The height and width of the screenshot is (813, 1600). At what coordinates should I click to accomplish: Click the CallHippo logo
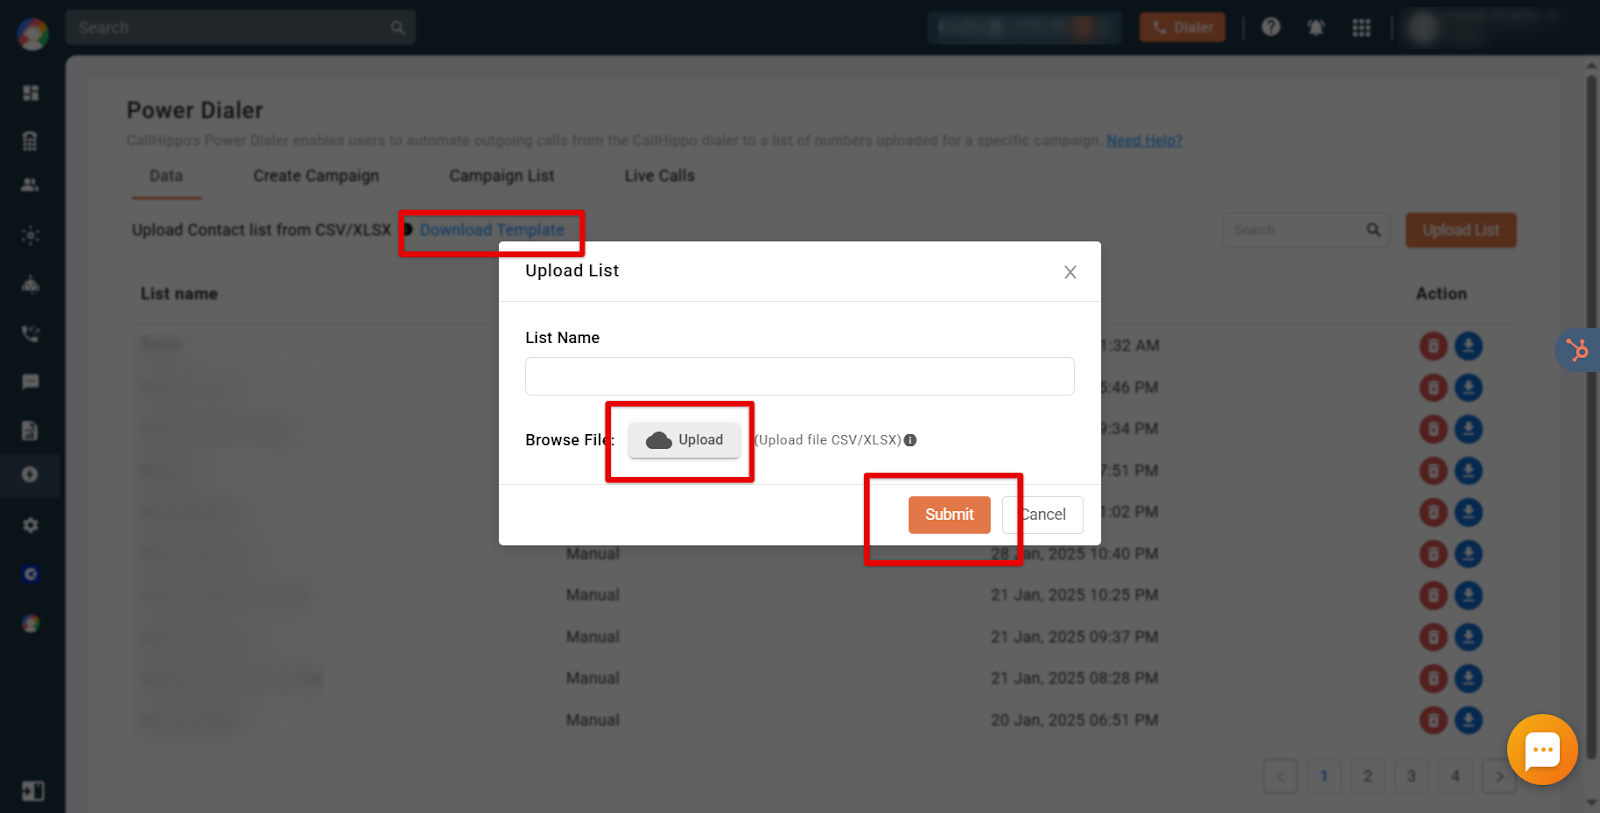(x=32, y=33)
